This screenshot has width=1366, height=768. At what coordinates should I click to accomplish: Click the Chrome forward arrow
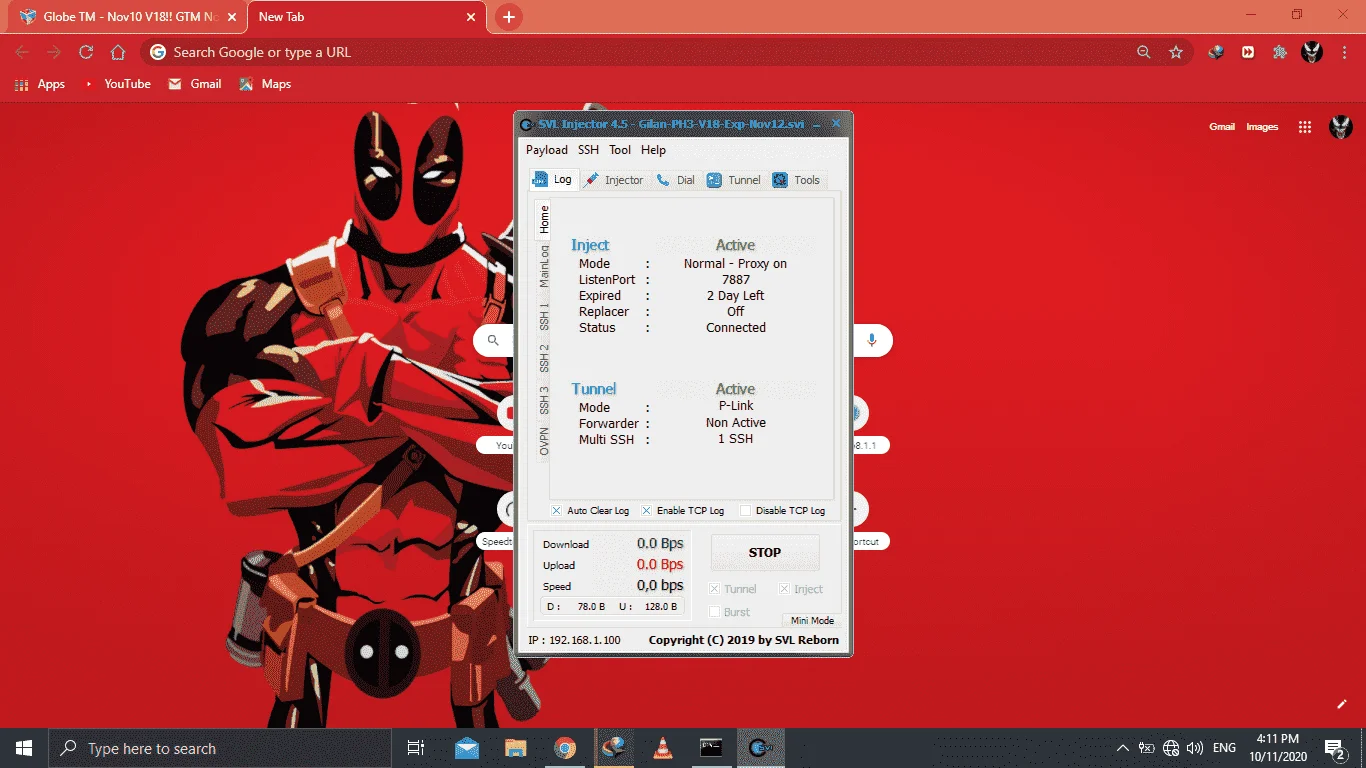click(x=54, y=52)
